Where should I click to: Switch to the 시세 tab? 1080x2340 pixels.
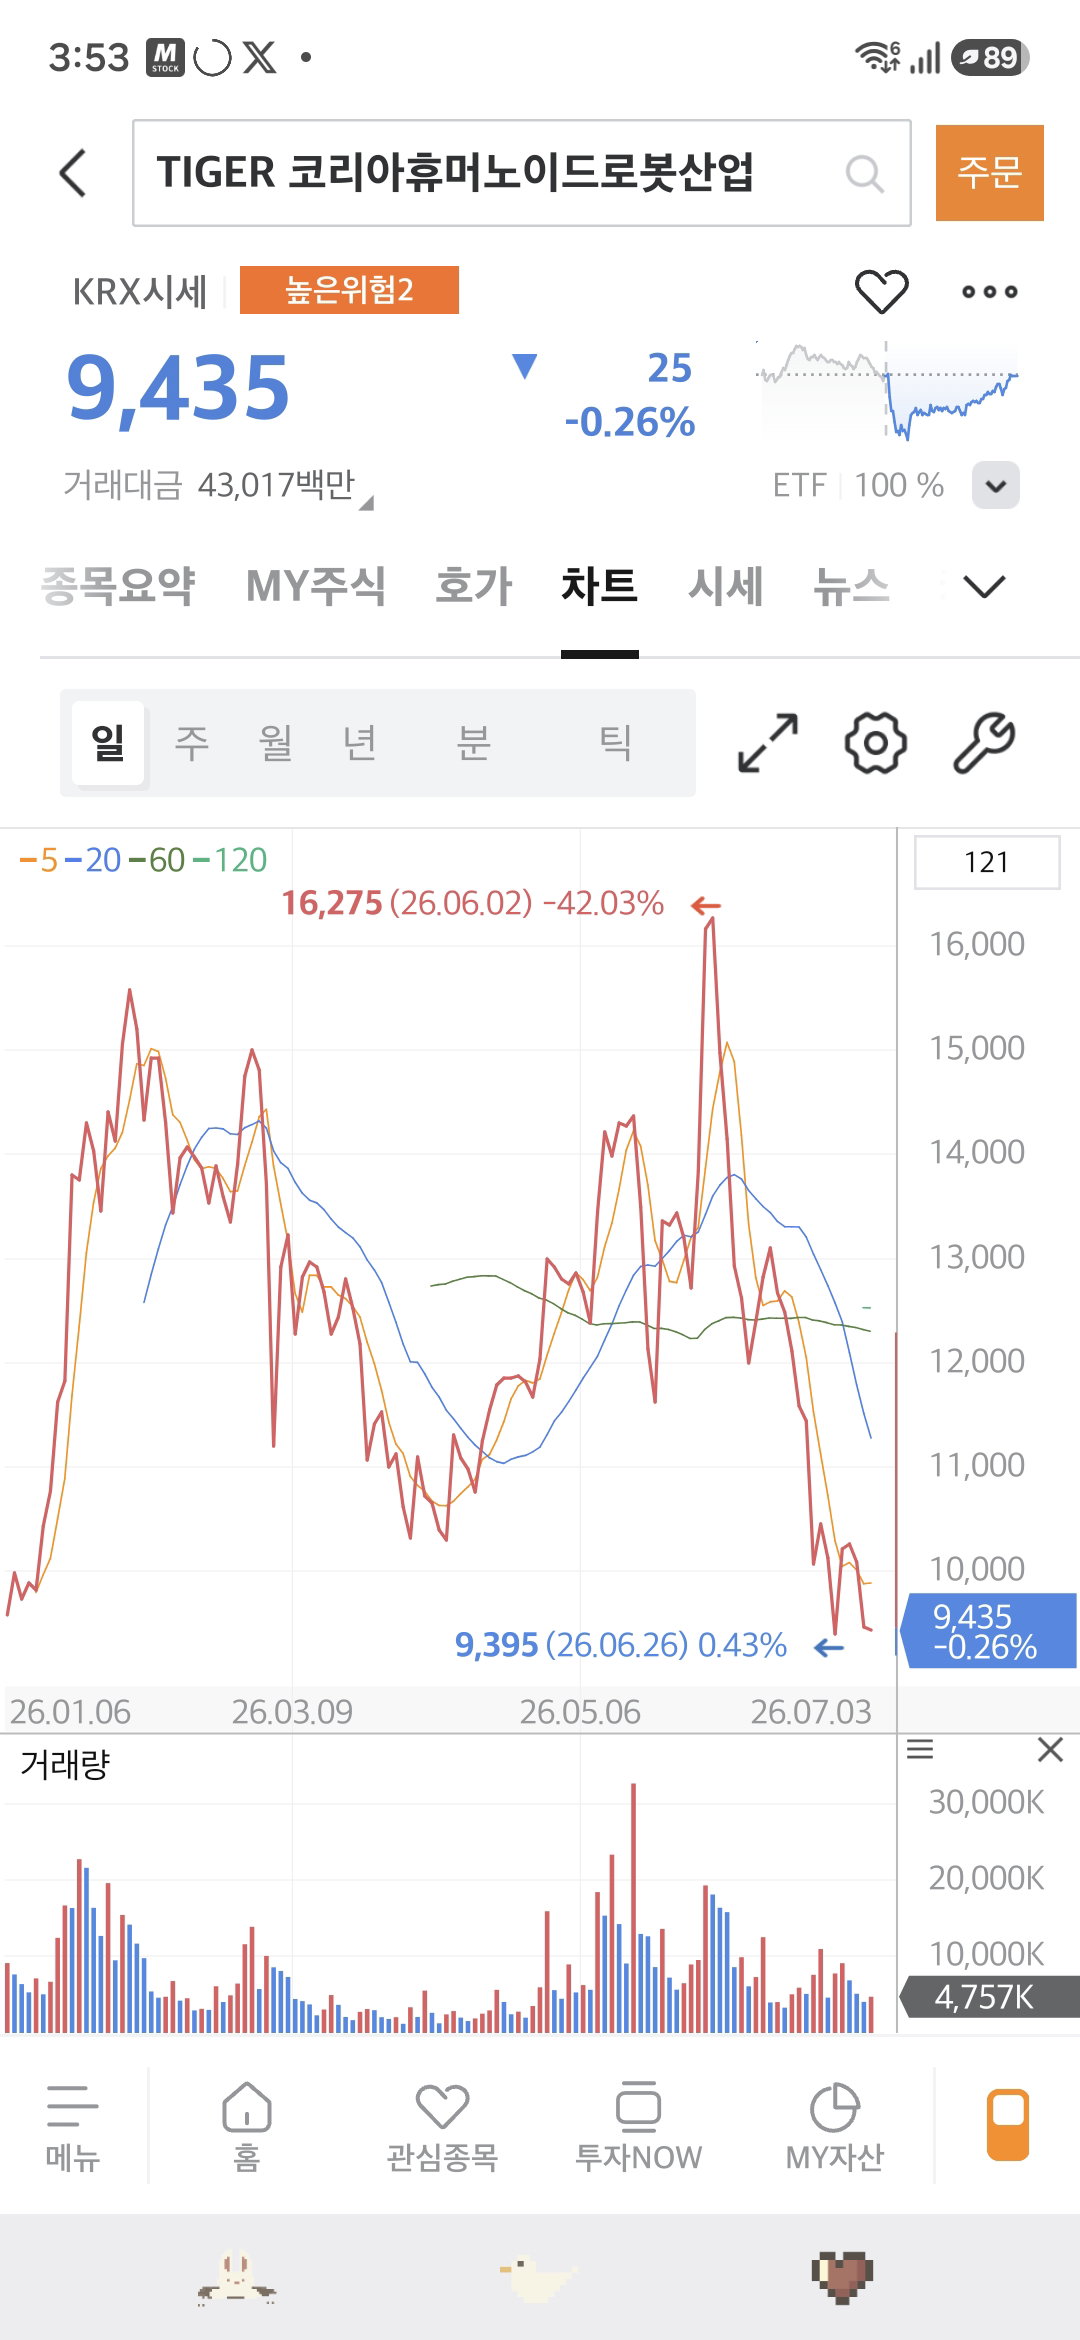coord(726,586)
